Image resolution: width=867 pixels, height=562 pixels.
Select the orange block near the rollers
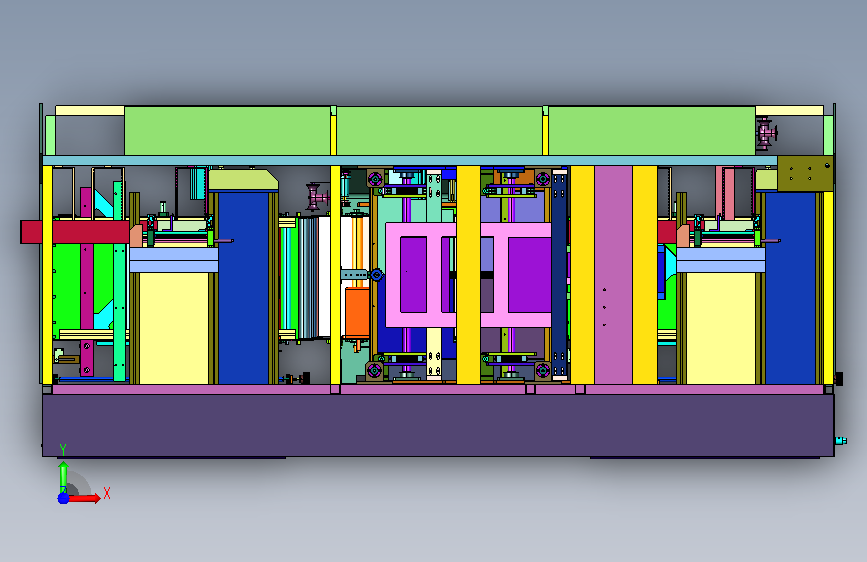click(x=357, y=311)
